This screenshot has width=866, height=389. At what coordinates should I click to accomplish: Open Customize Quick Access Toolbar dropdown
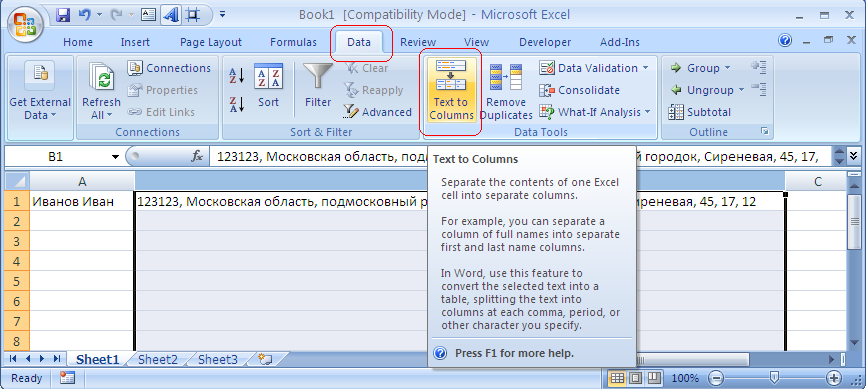222,15
